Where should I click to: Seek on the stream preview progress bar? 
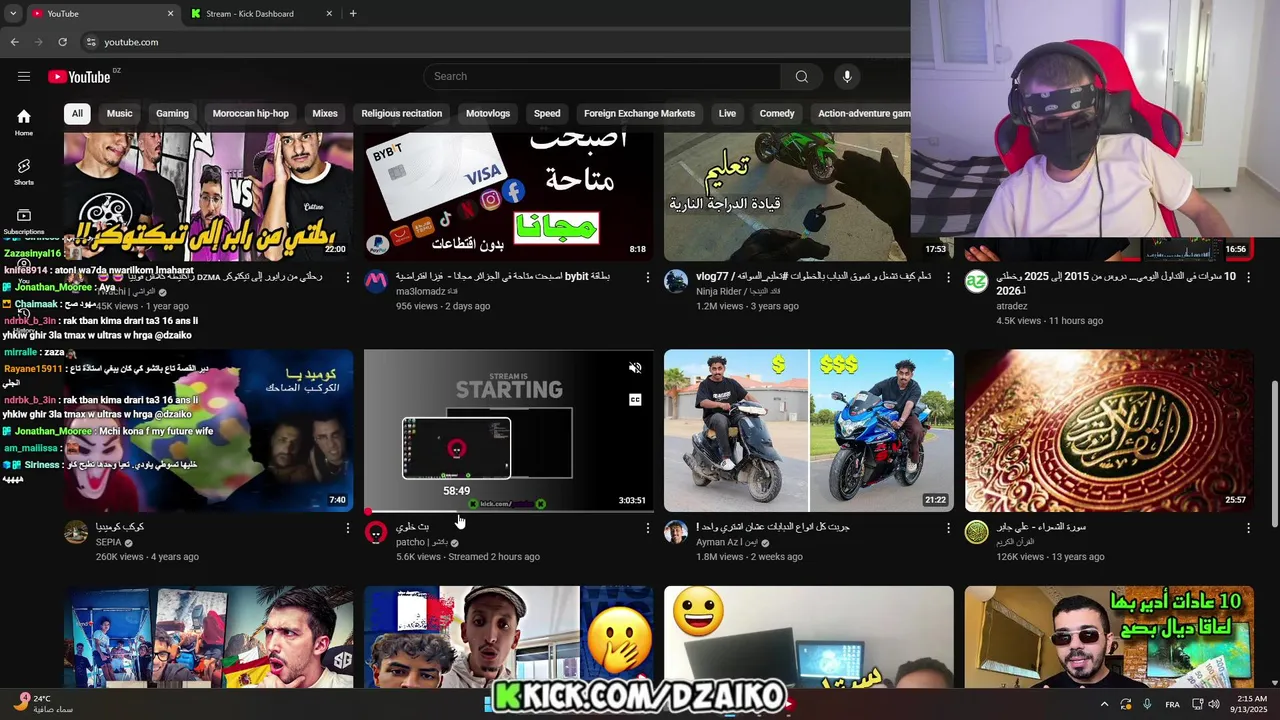508,511
